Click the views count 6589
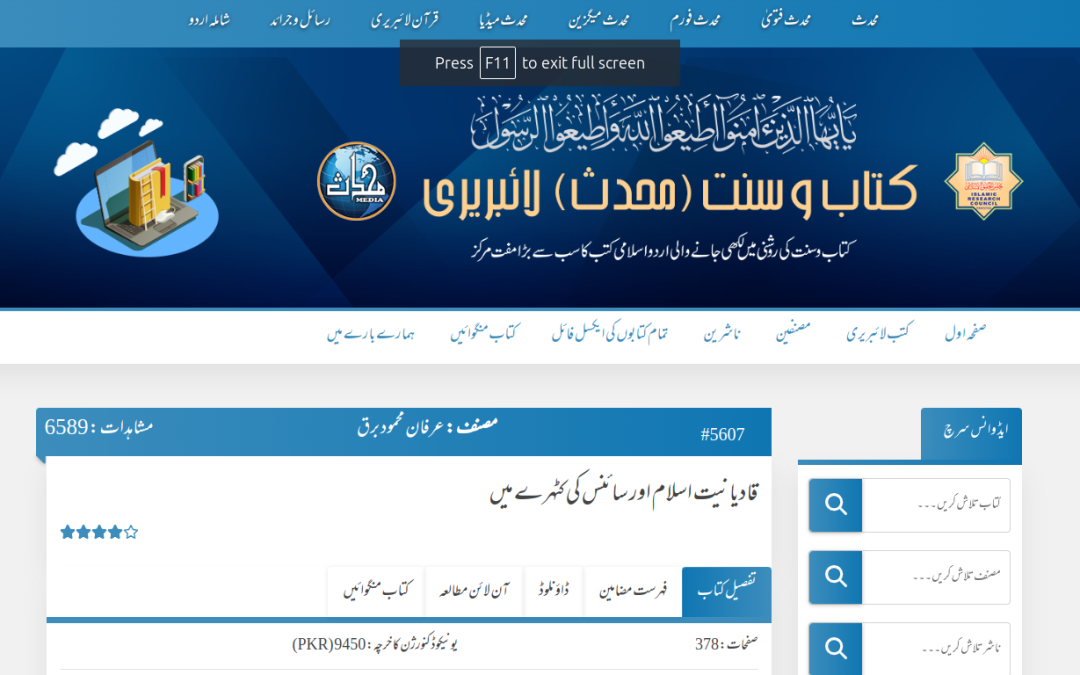 66,427
